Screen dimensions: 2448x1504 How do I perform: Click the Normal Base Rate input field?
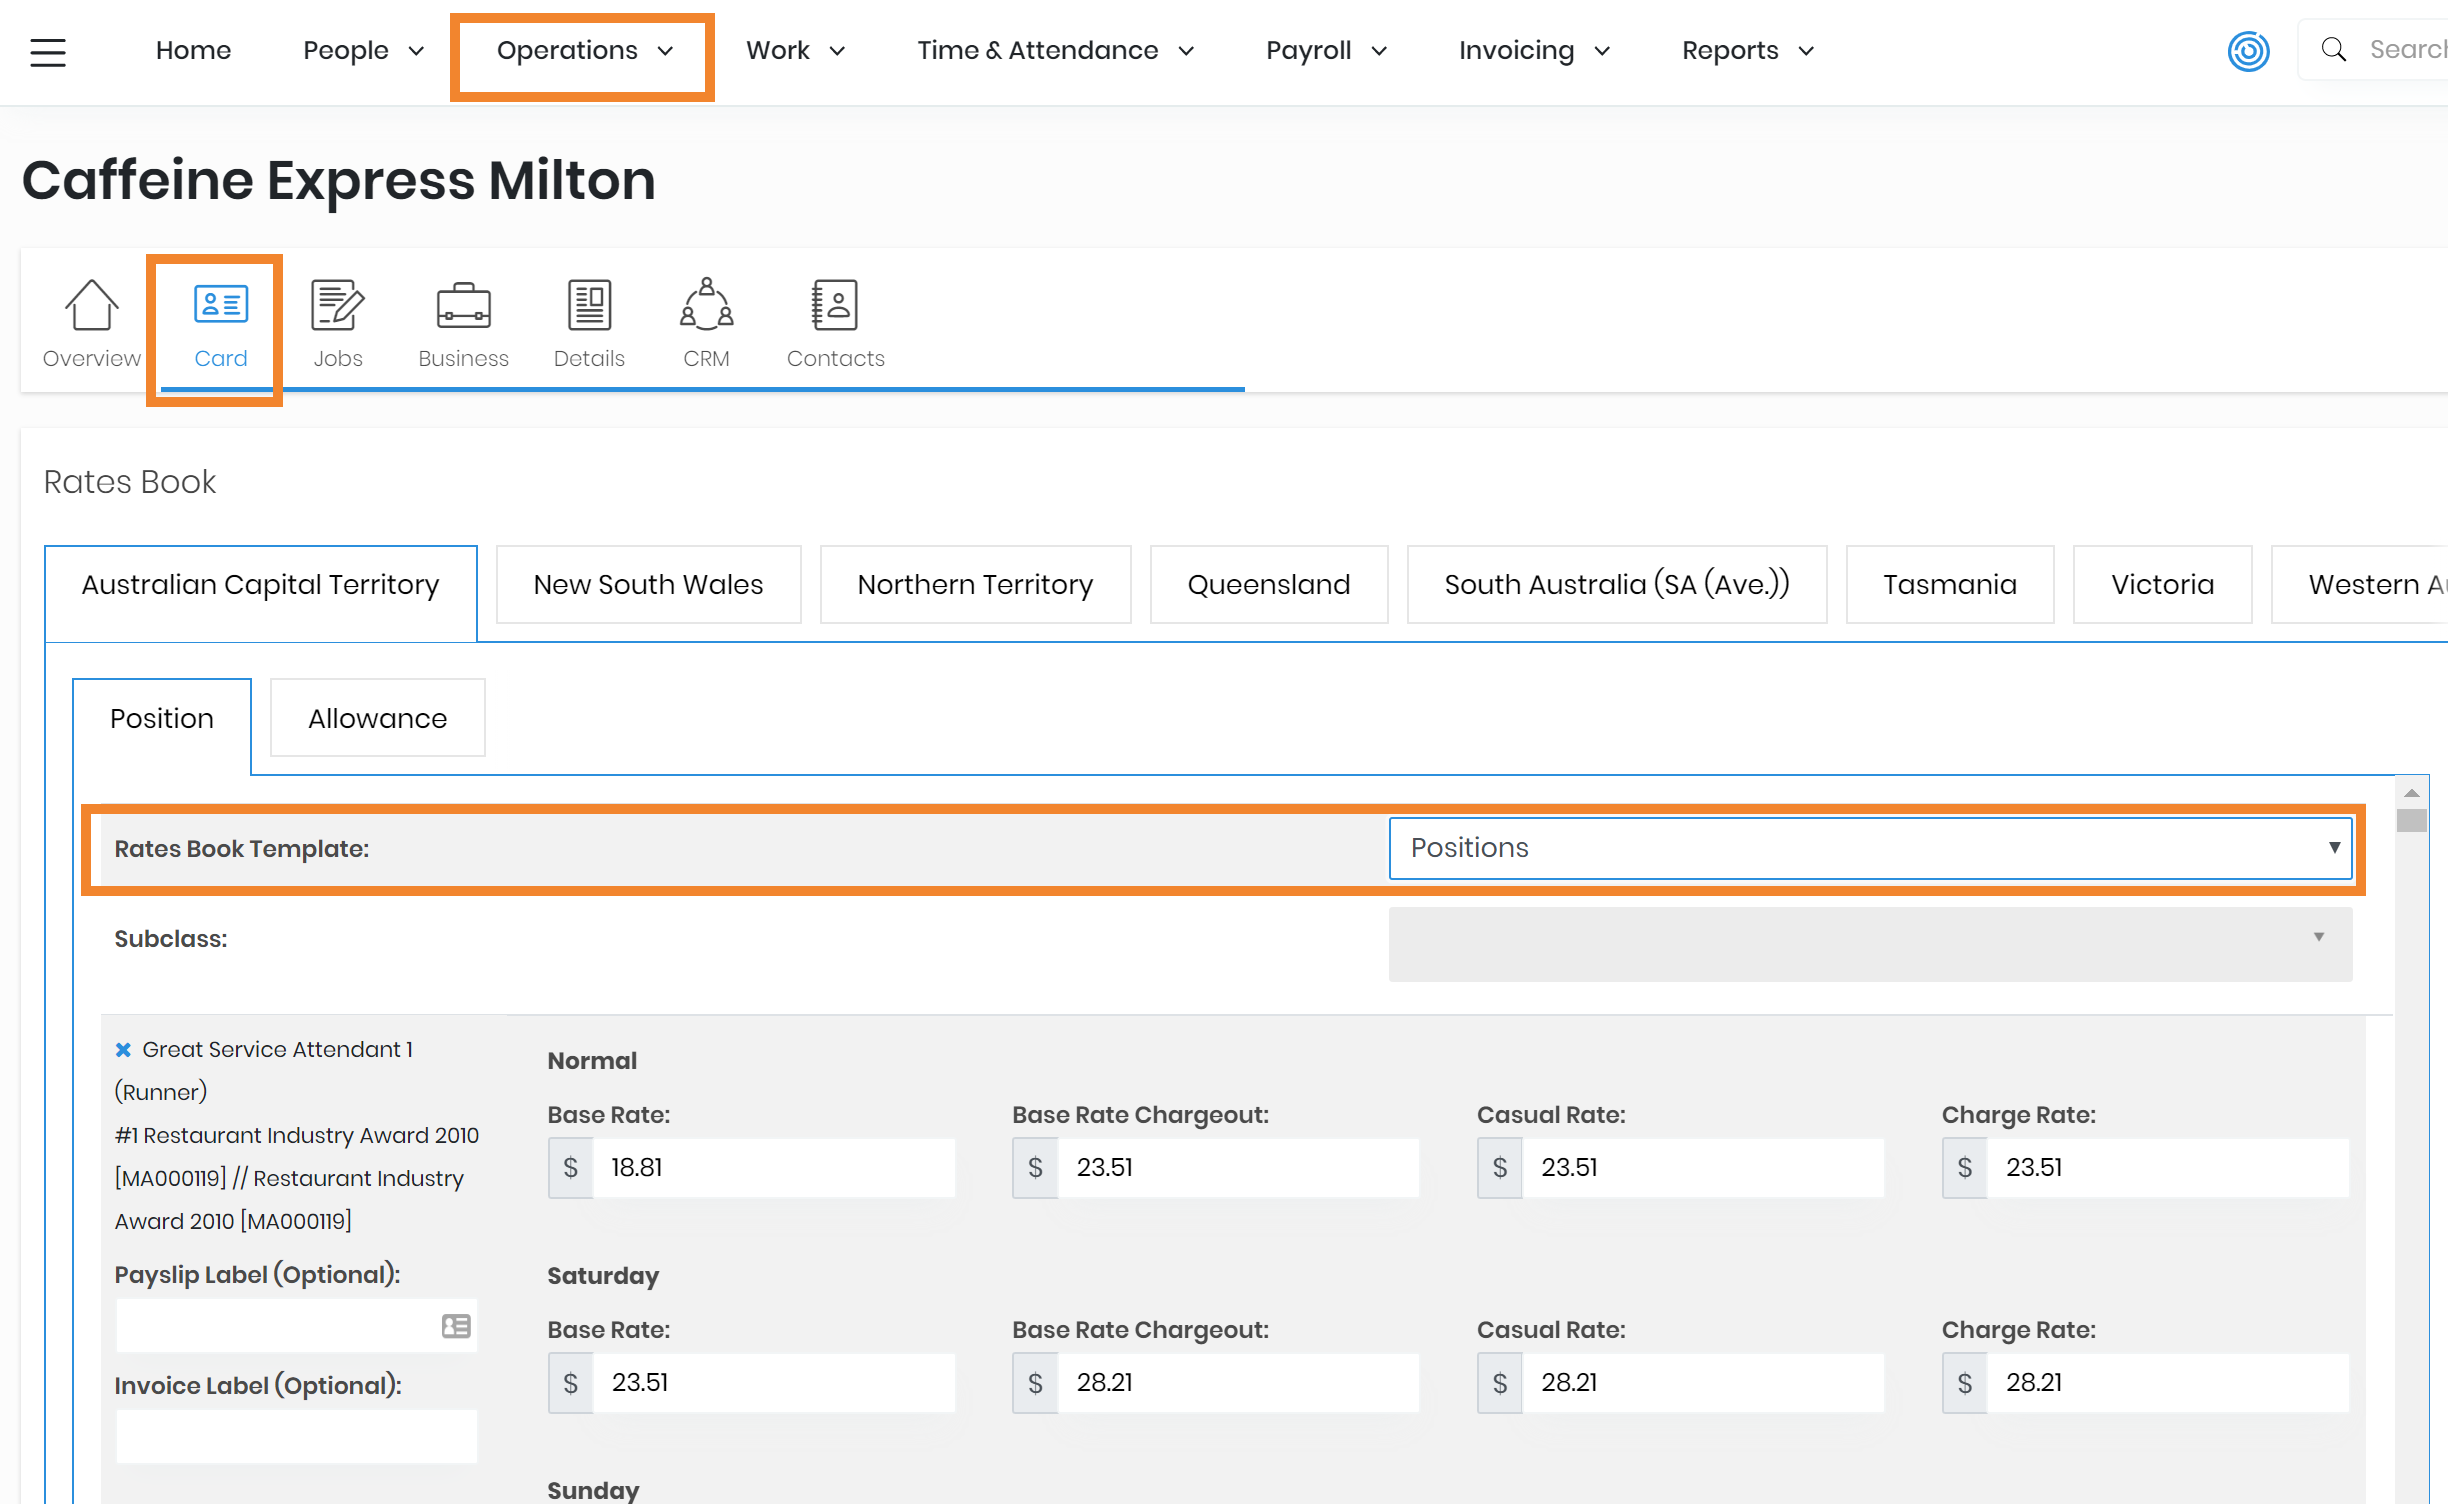click(772, 1167)
